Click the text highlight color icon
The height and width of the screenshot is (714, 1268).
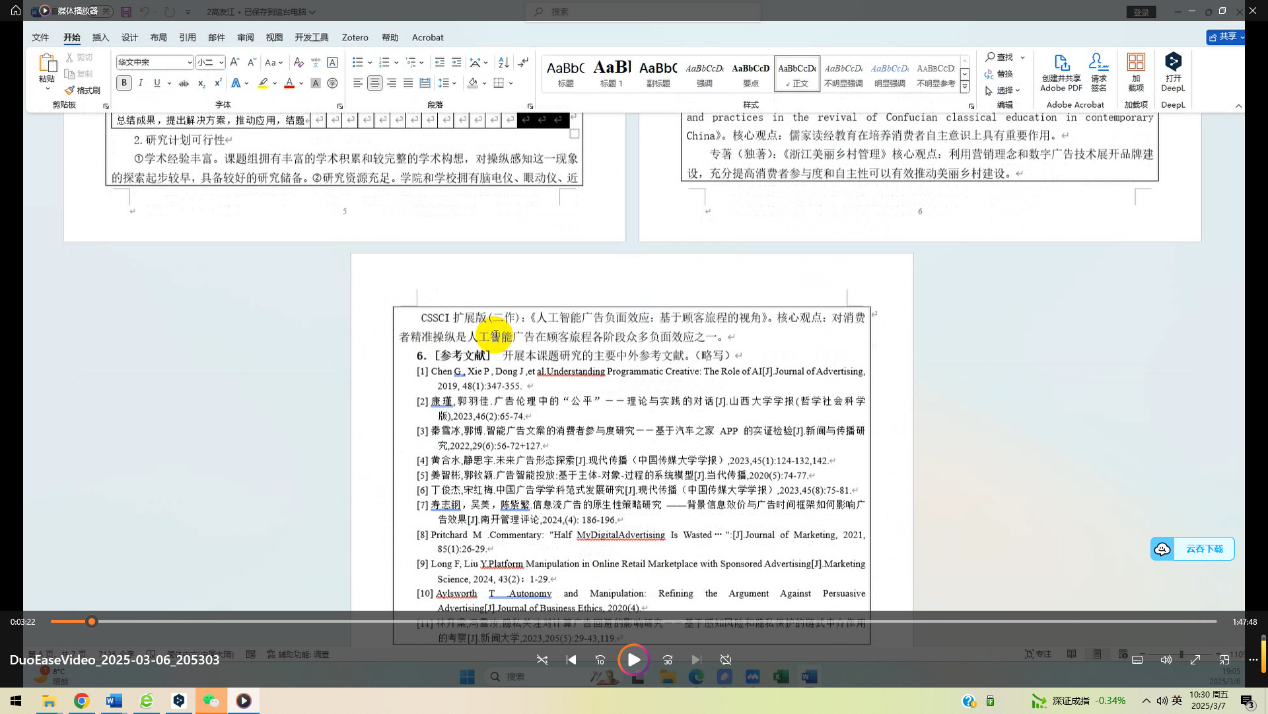(263, 83)
